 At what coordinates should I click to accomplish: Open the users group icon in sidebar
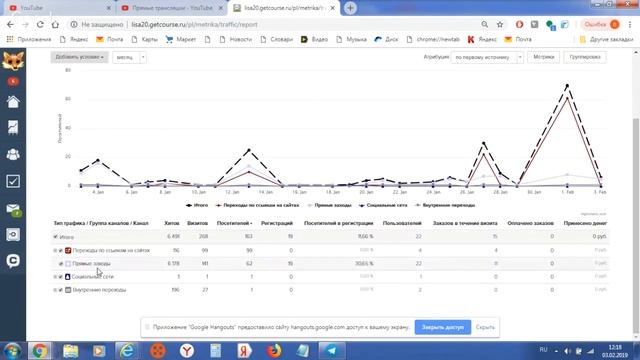coord(13,154)
